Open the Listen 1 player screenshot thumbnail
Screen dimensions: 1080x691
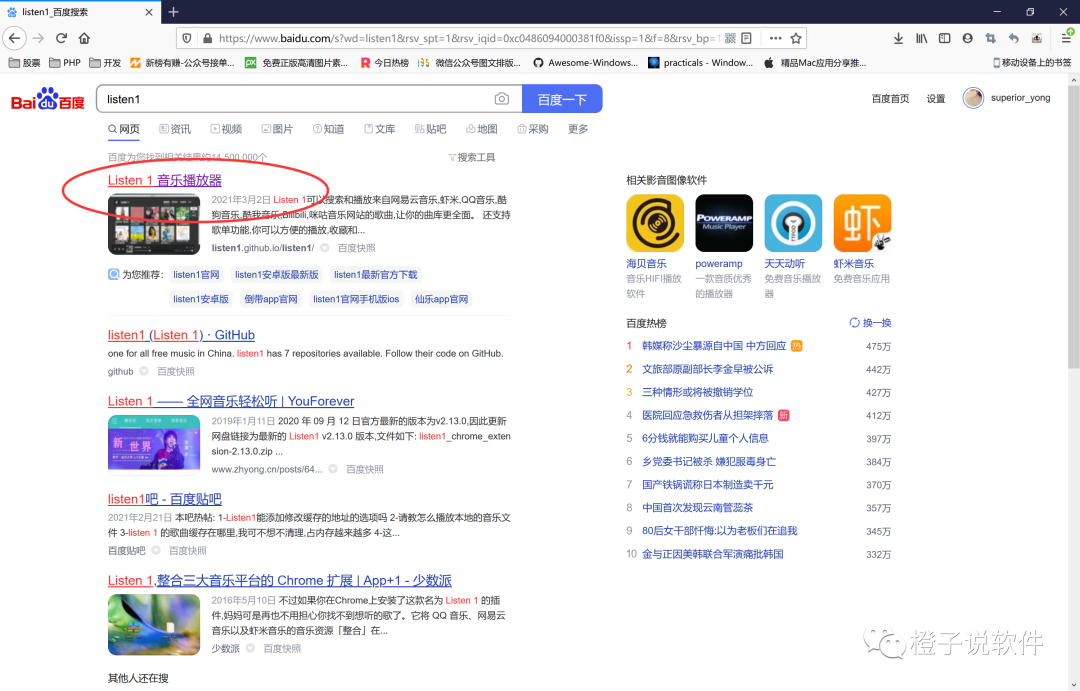coord(154,225)
